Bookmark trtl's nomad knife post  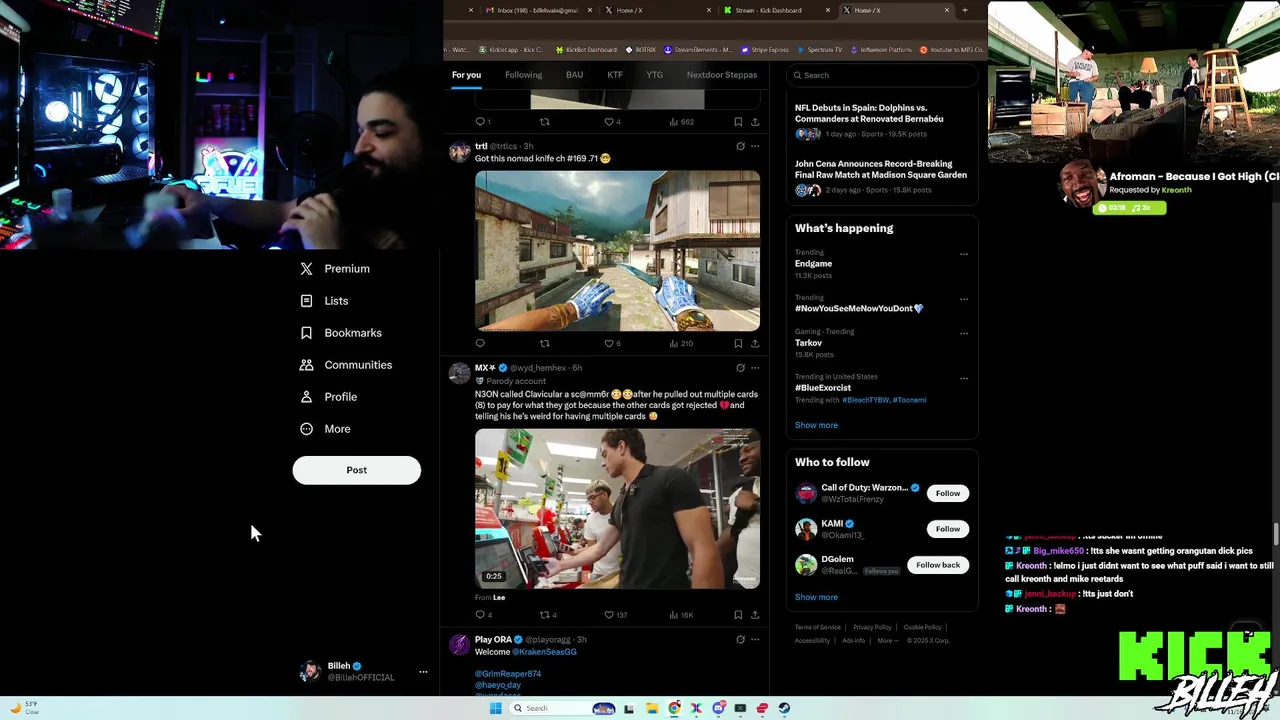tap(738, 343)
